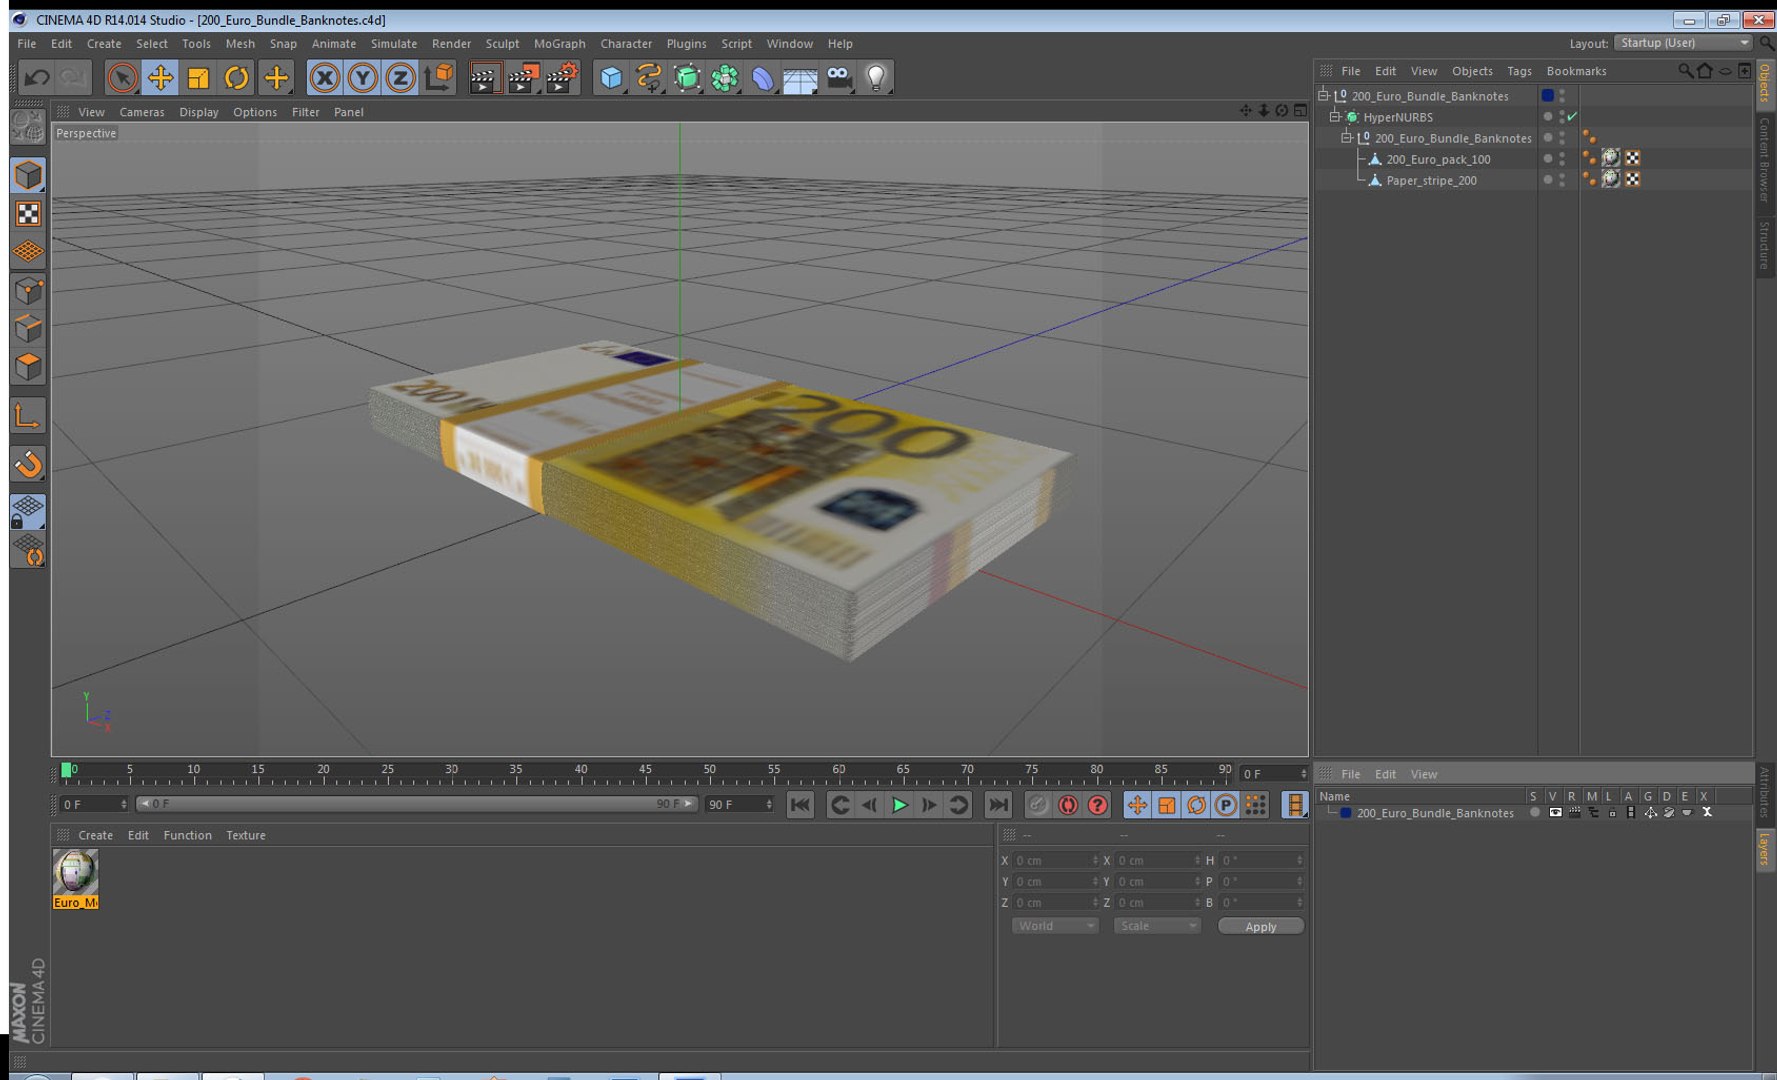This screenshot has height=1080, width=1777.
Task: Collapse the top 200_Euro_Bundle_Banknotes root object
Action: pyautogui.click(x=1323, y=96)
